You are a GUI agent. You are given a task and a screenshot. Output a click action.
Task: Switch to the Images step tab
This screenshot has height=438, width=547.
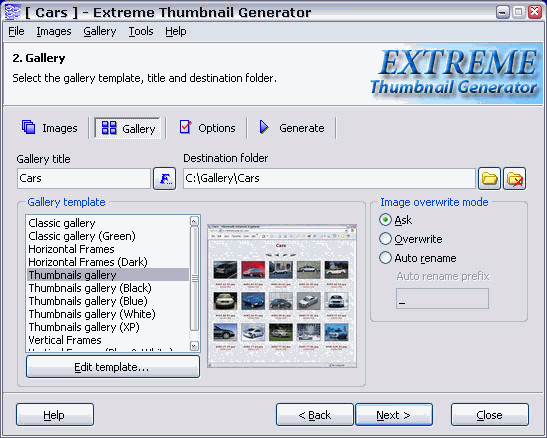pos(49,128)
